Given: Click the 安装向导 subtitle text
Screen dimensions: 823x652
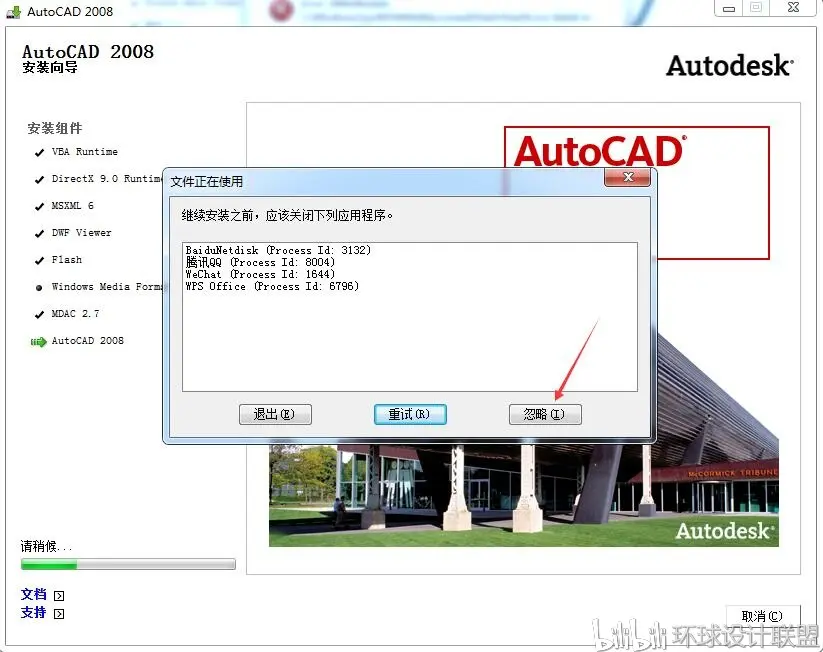Looking at the screenshot, I should [50, 68].
